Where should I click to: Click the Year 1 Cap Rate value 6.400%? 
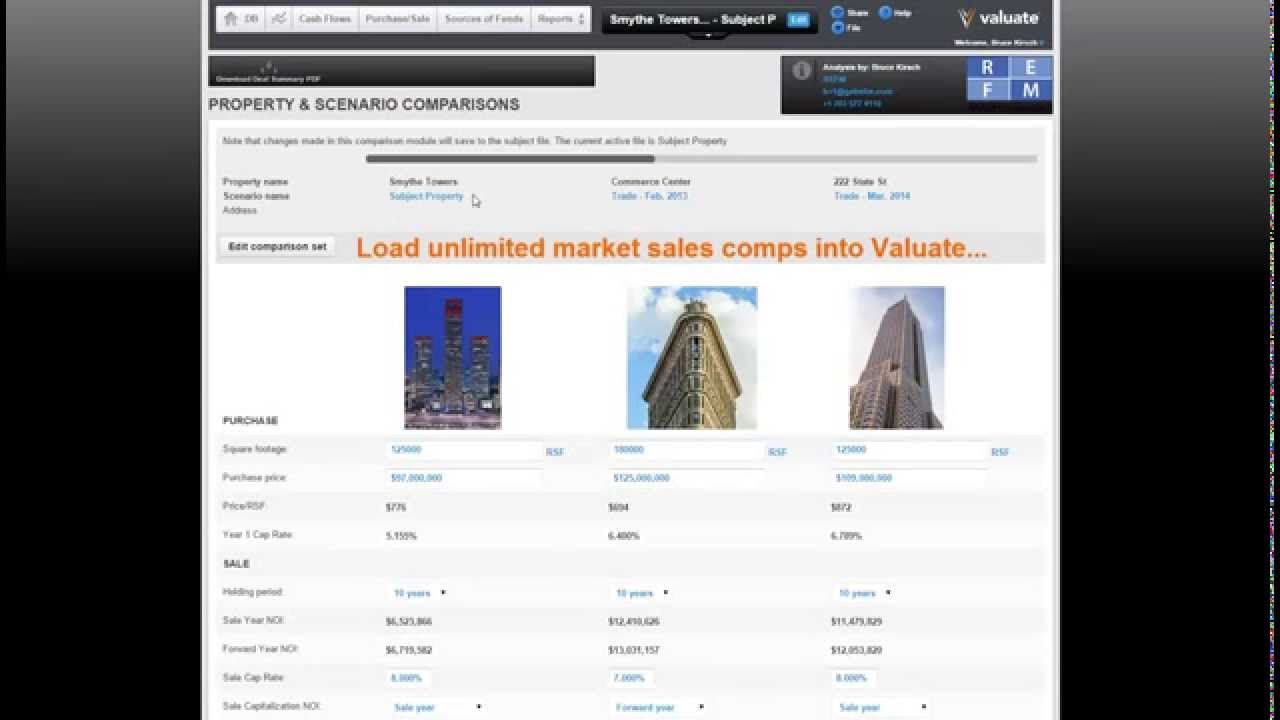624,536
